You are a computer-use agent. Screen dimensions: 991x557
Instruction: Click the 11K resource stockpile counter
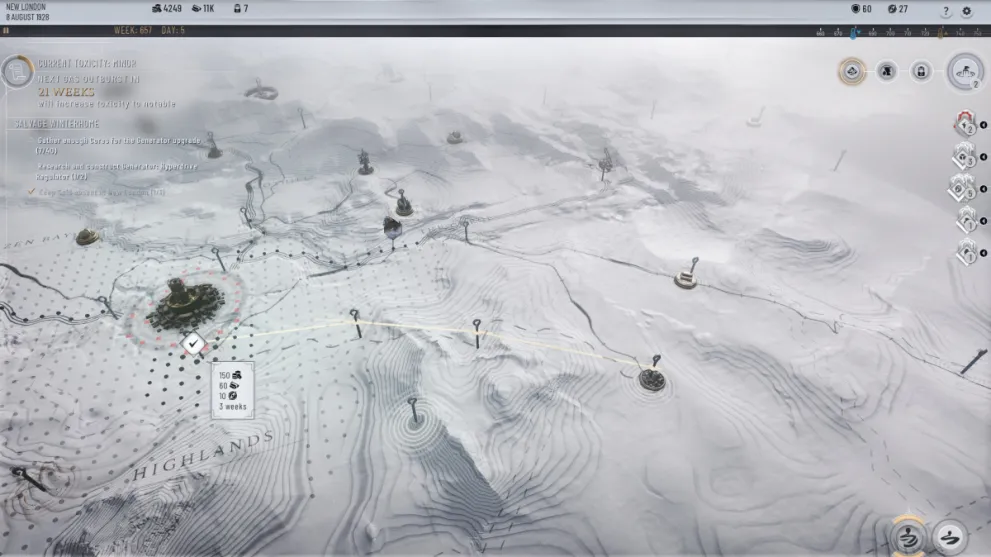[x=203, y=9]
